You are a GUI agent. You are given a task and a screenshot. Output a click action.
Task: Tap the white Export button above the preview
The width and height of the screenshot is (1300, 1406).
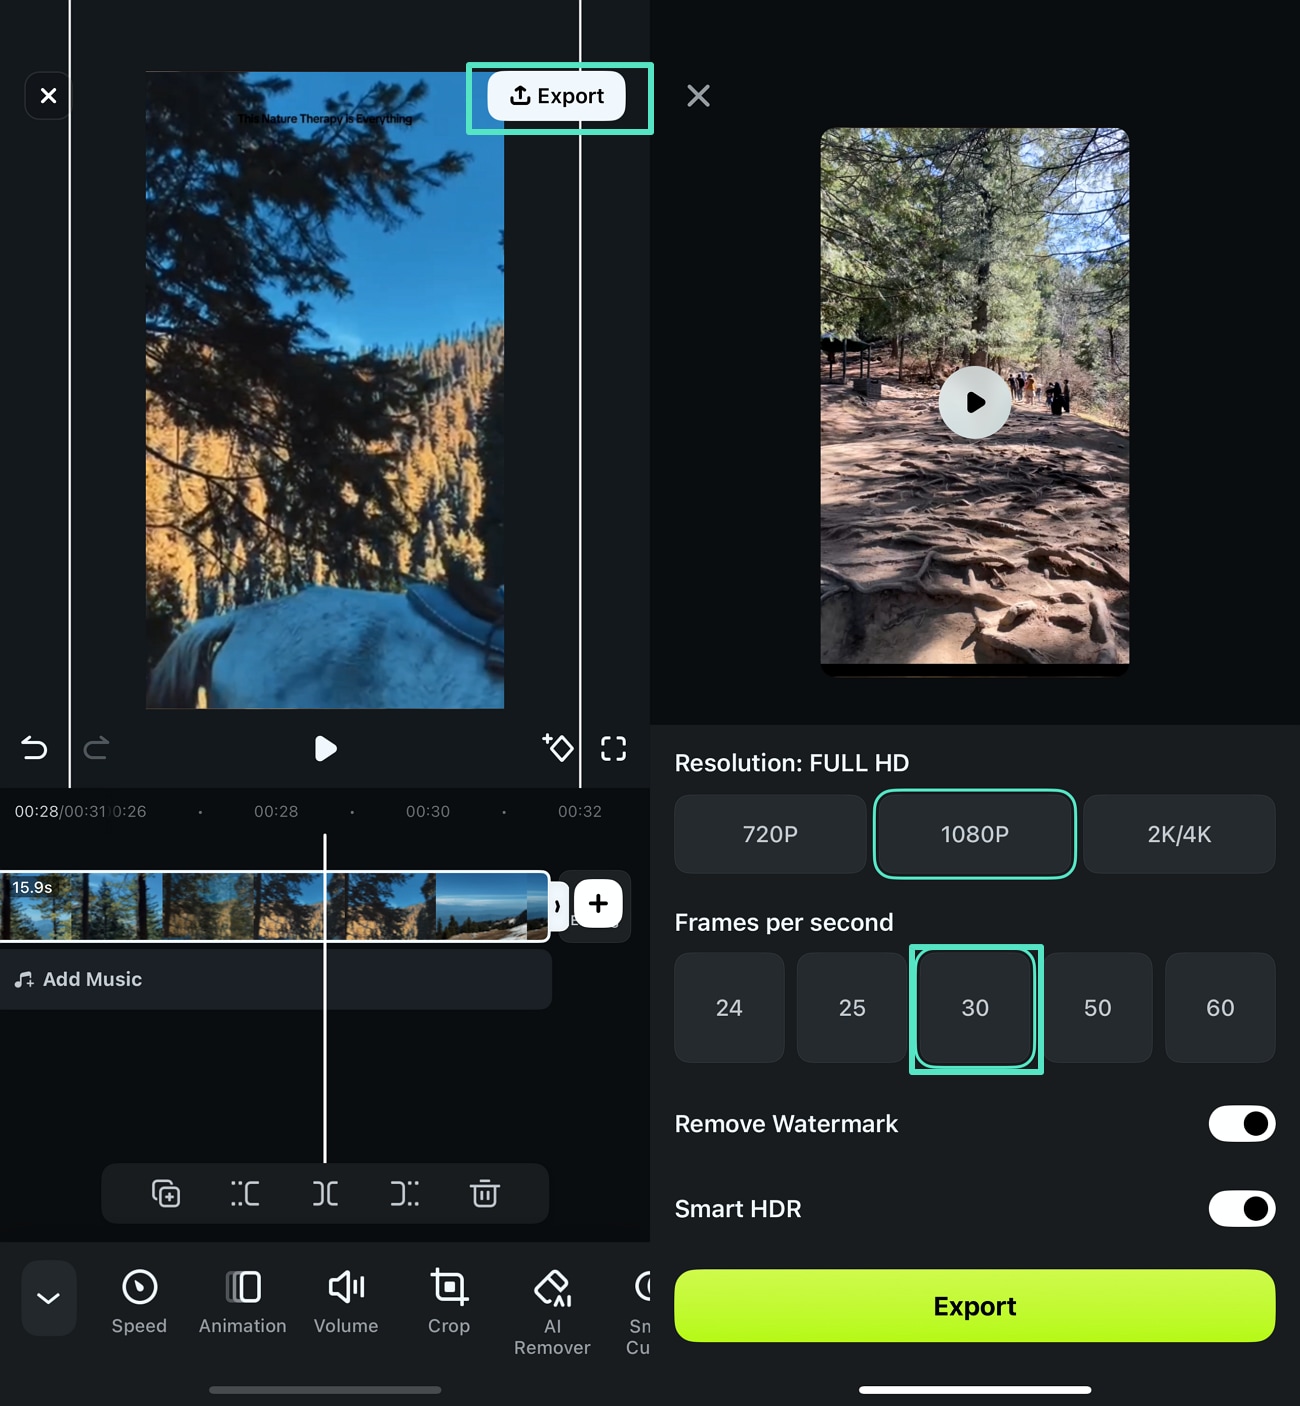[556, 96]
